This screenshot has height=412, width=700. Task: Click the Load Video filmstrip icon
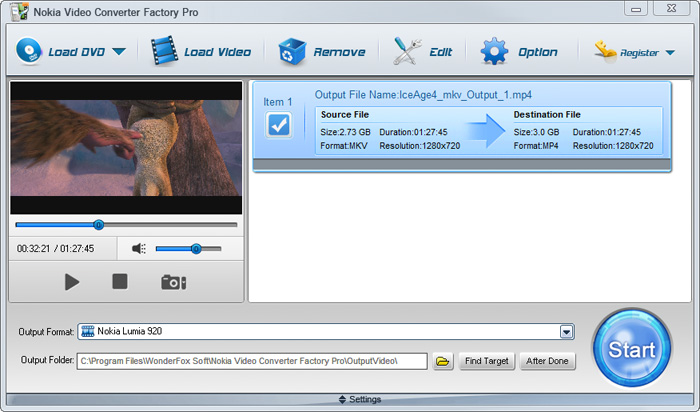(164, 51)
